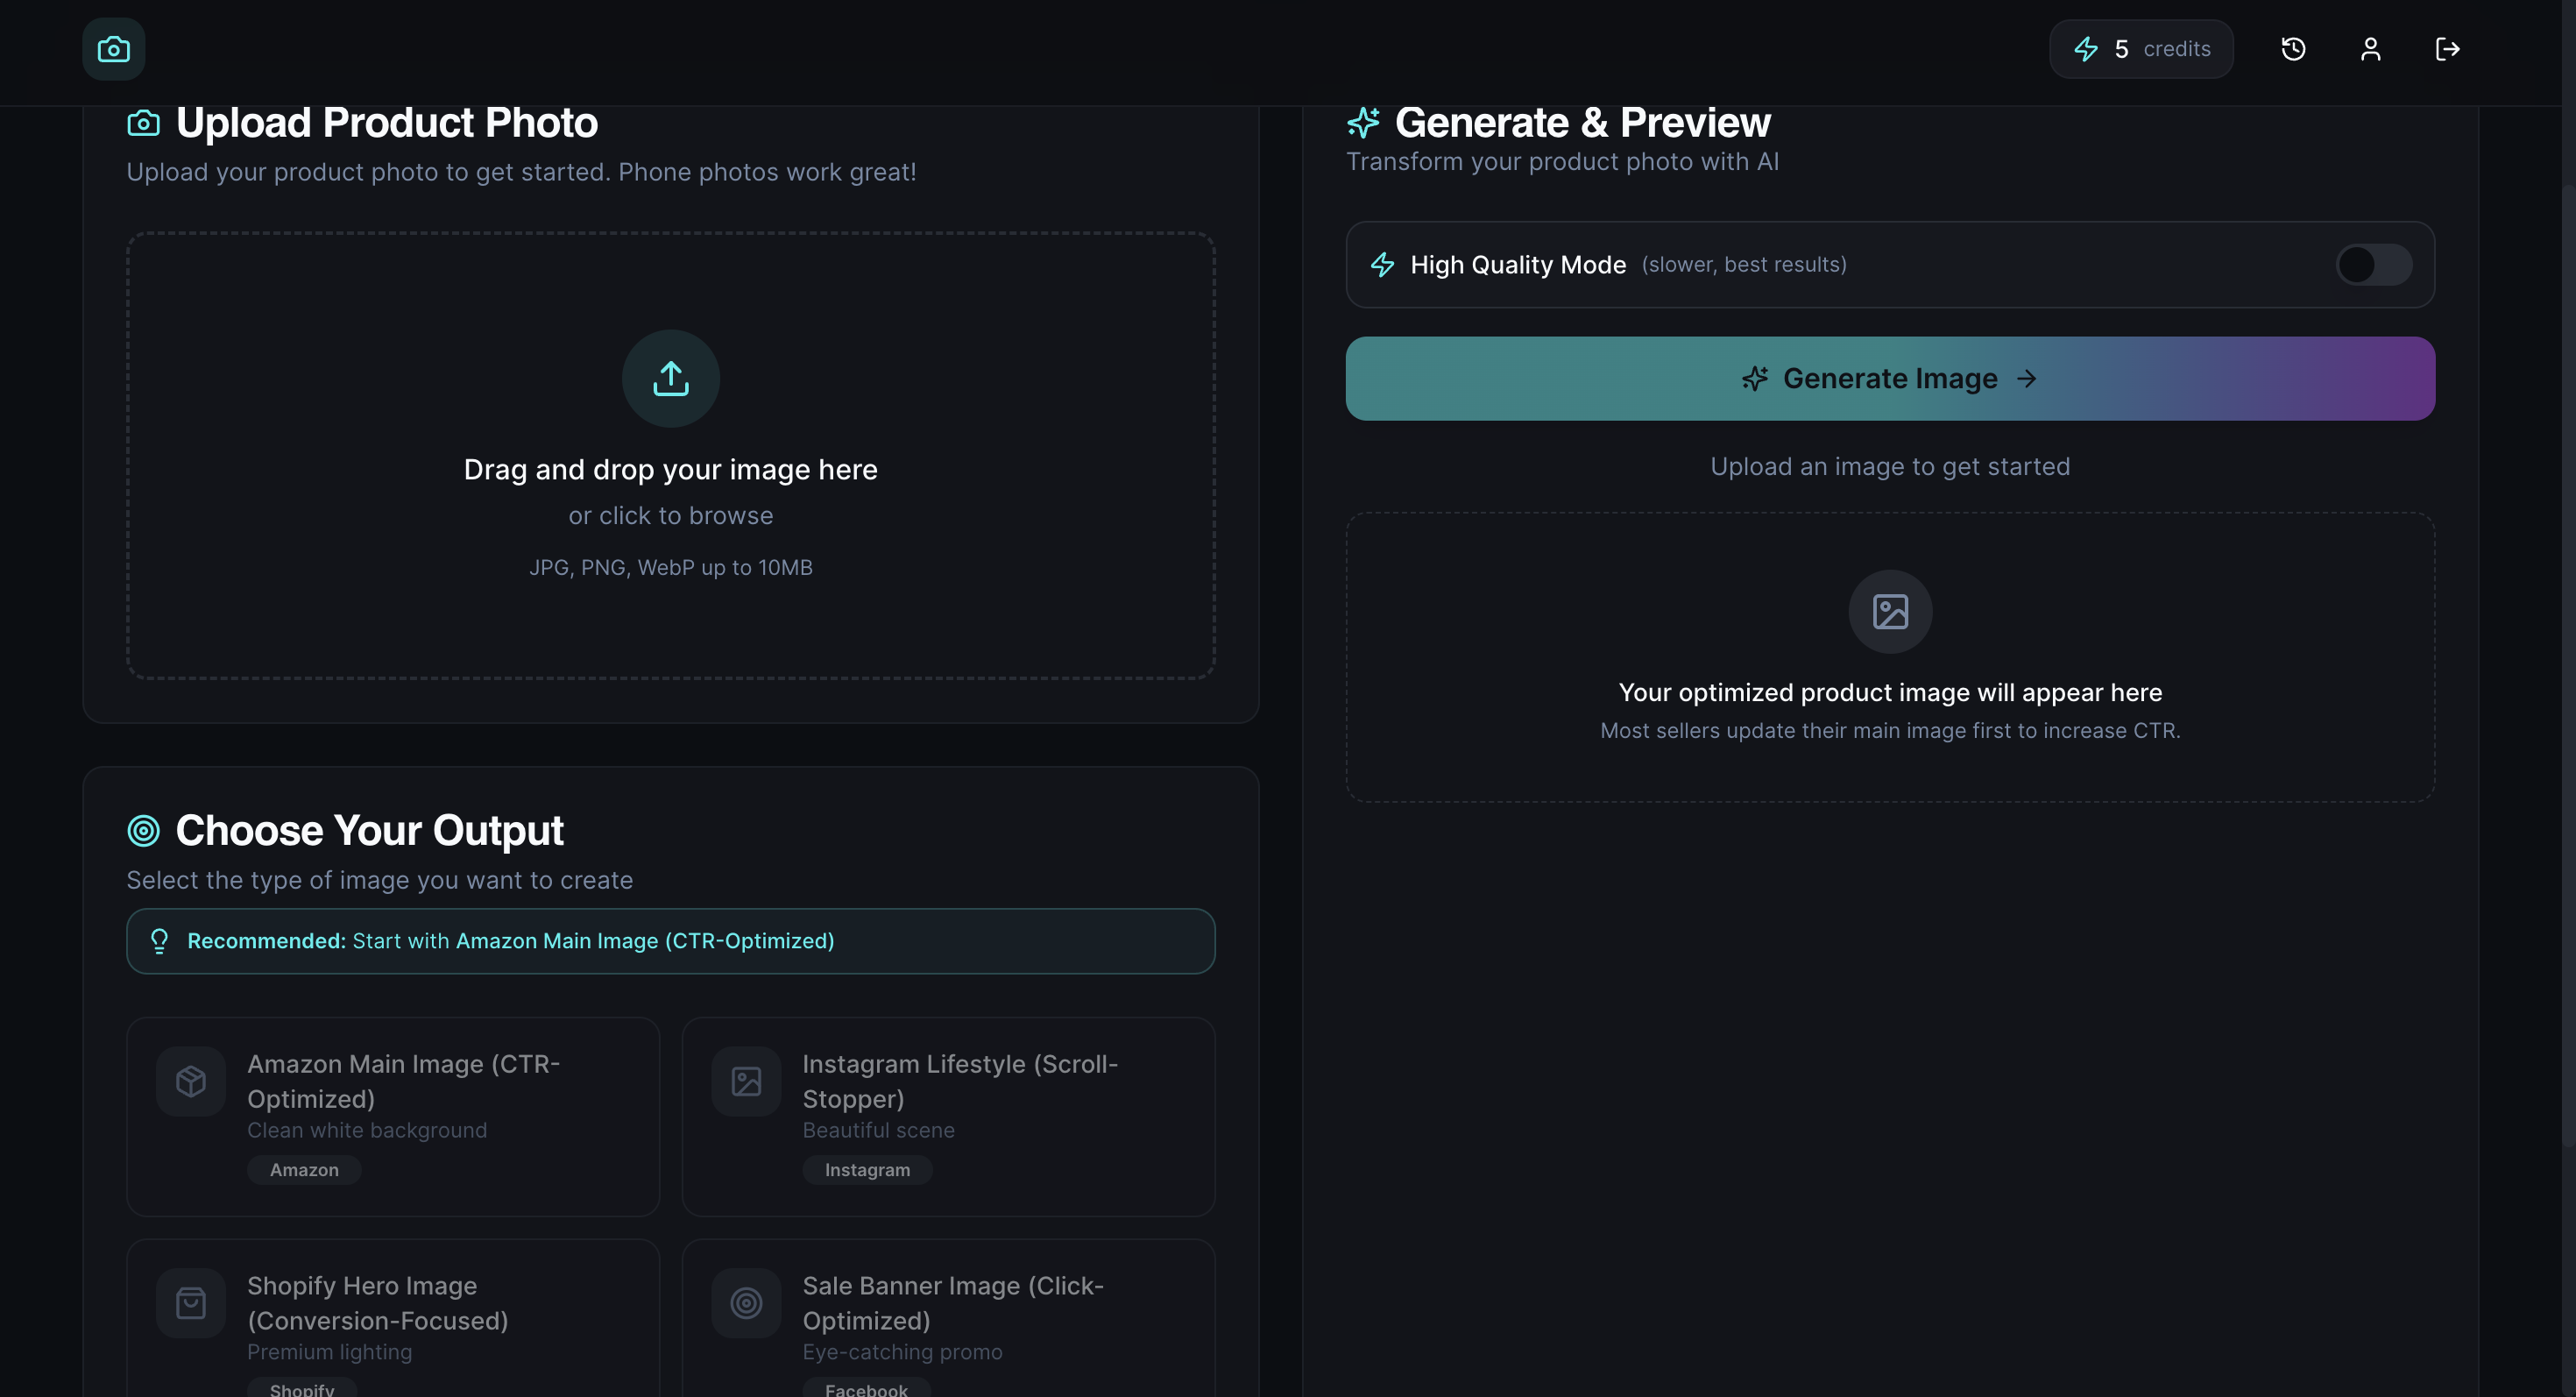Click the upload arrow icon in dropzone
This screenshot has width=2576, height=1397.
670,379
